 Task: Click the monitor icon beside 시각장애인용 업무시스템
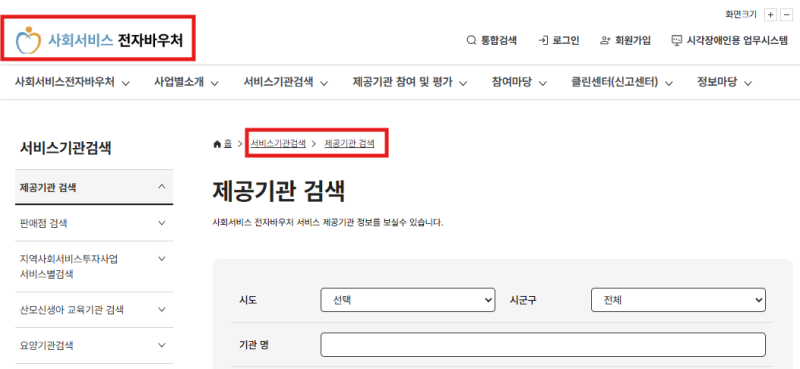point(677,40)
